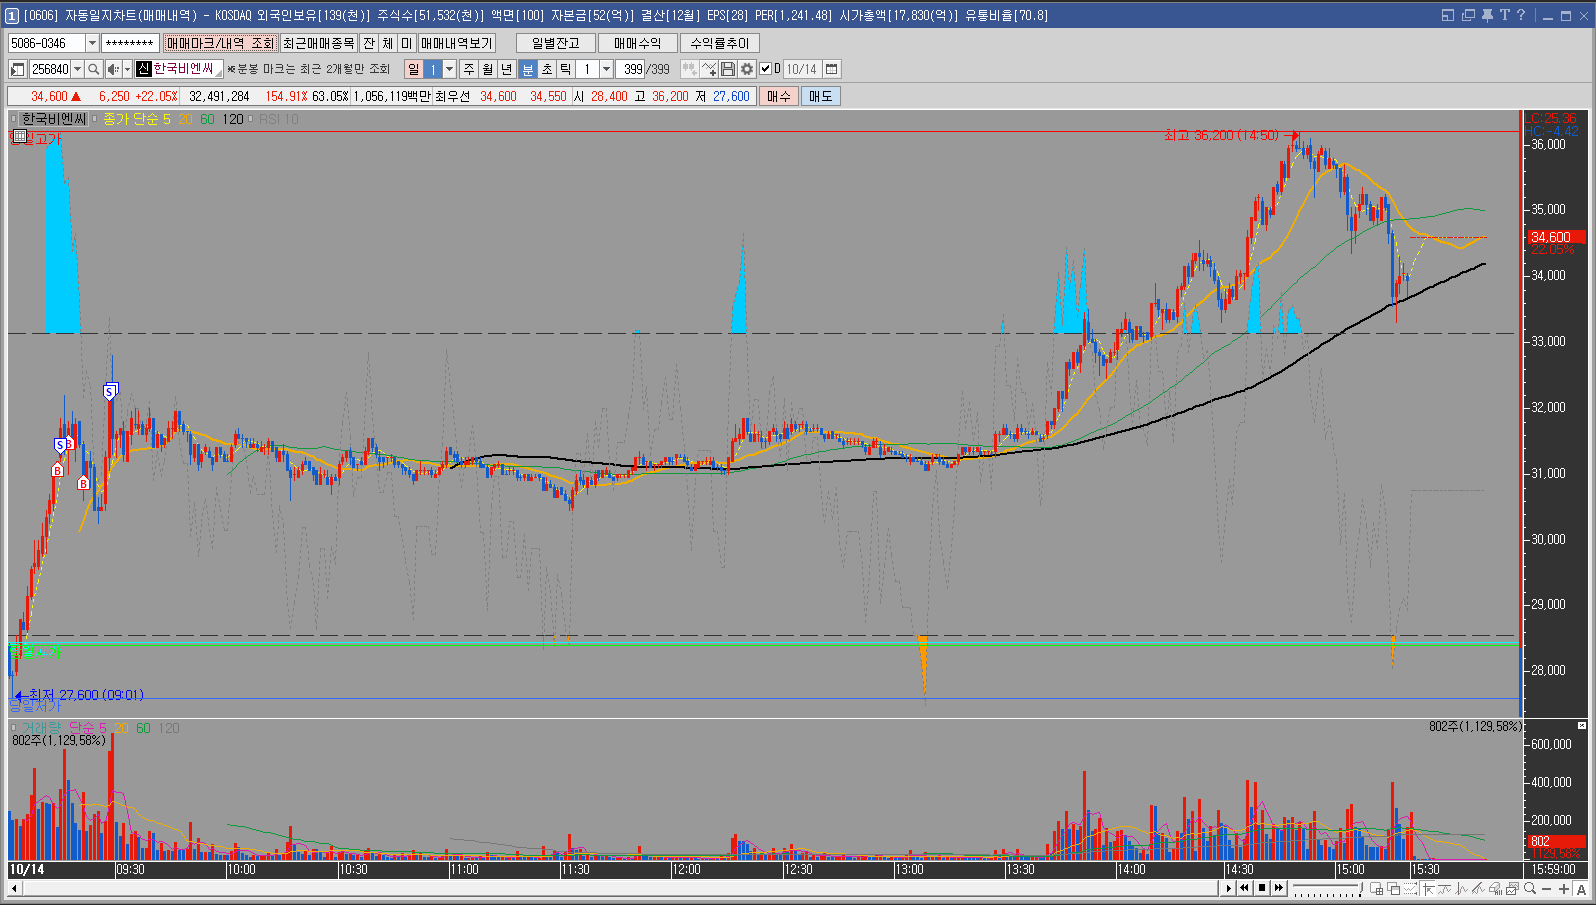This screenshot has height=905, width=1596.
Task: Select 분 minute period
Action: [528, 69]
